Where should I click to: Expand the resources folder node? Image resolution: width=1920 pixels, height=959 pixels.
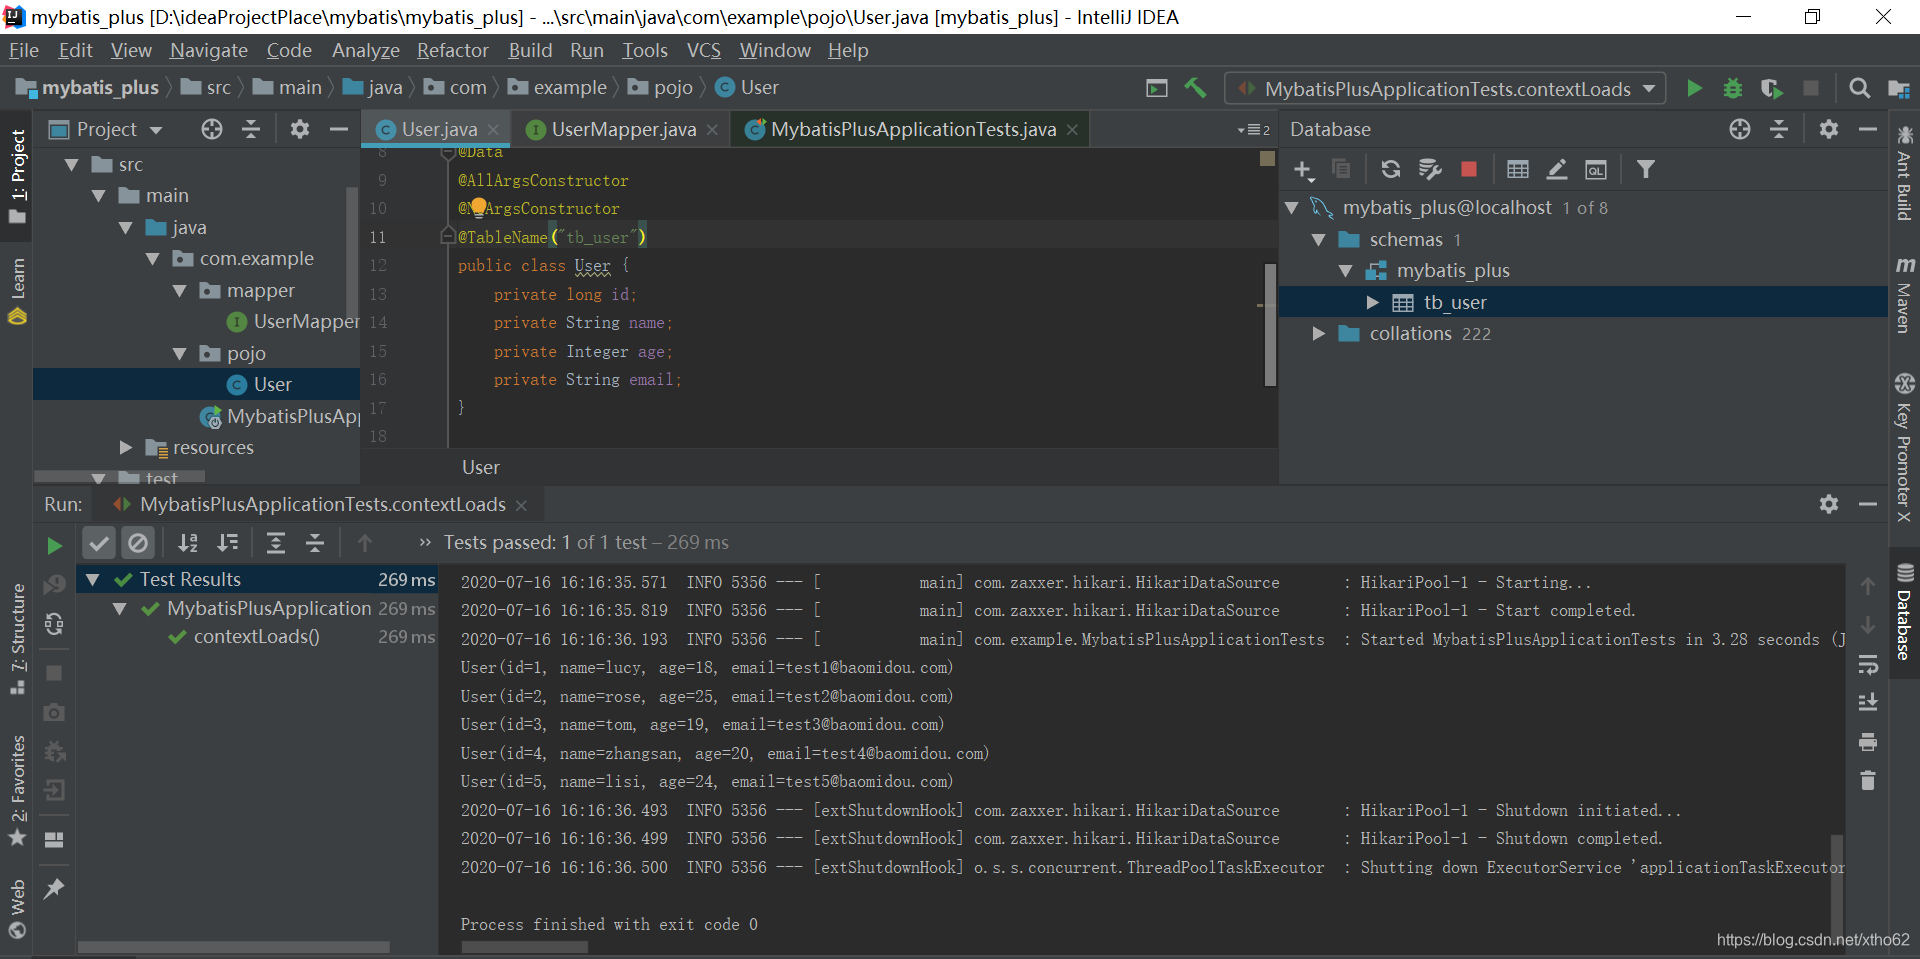tap(125, 447)
